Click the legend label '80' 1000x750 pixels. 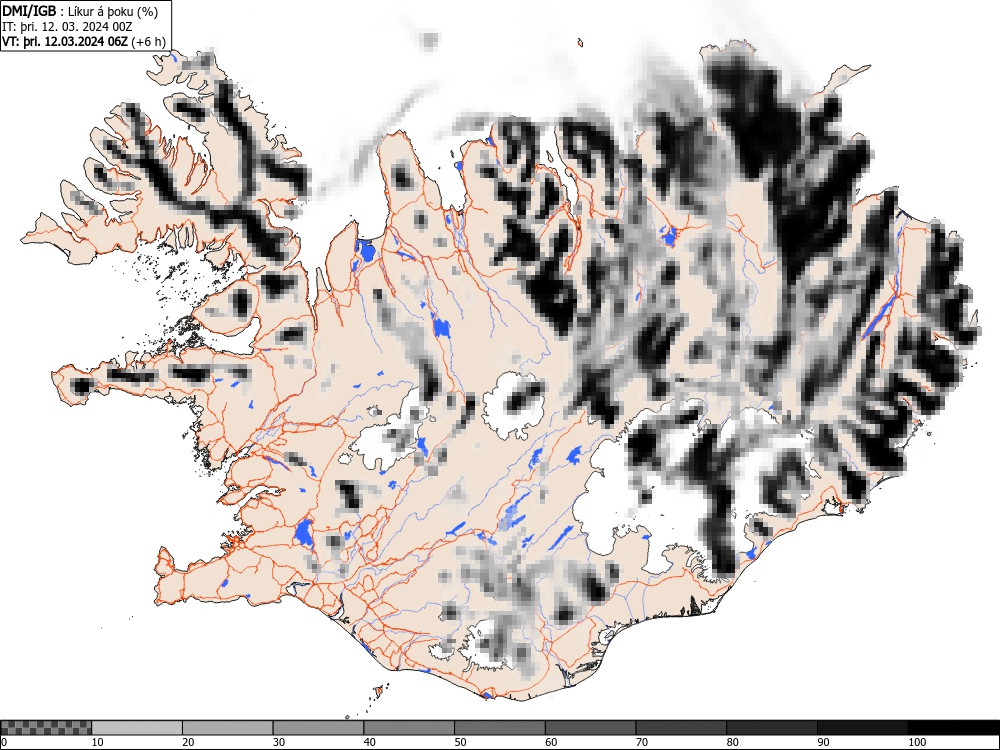[x=732, y=742]
